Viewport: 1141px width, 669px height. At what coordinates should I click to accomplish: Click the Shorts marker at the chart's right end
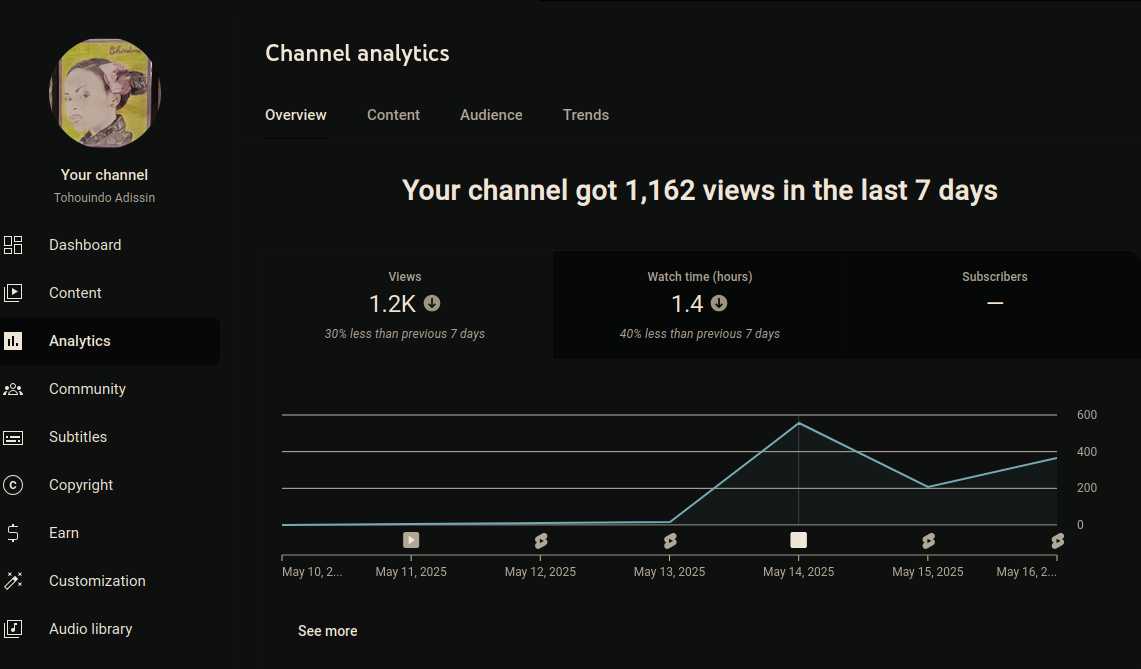(x=1057, y=541)
